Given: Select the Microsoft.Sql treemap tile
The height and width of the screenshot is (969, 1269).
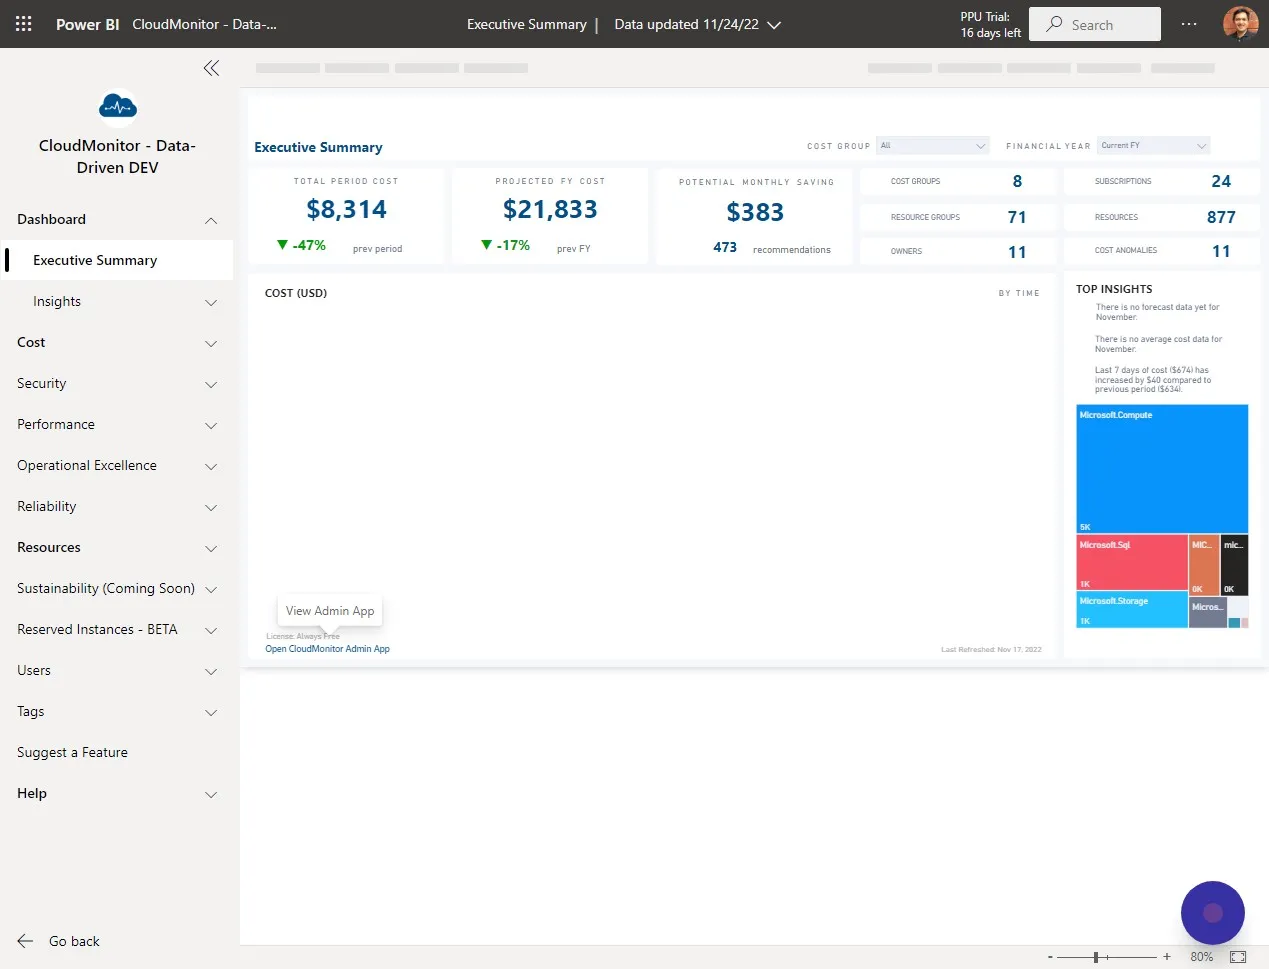Looking at the screenshot, I should pyautogui.click(x=1132, y=563).
